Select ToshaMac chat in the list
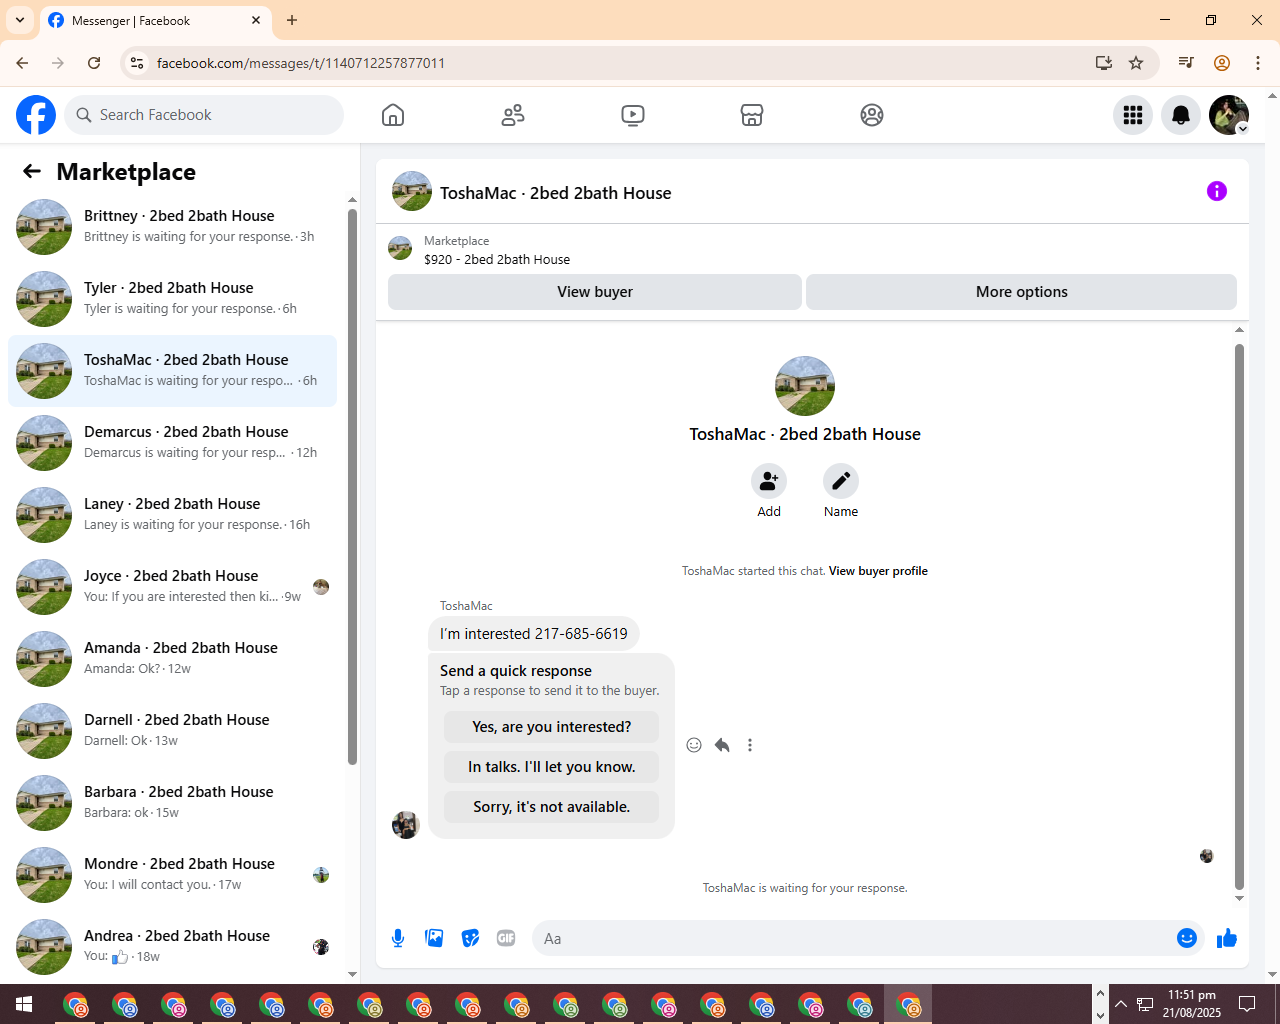The height and width of the screenshot is (1024, 1280). tap(172, 371)
